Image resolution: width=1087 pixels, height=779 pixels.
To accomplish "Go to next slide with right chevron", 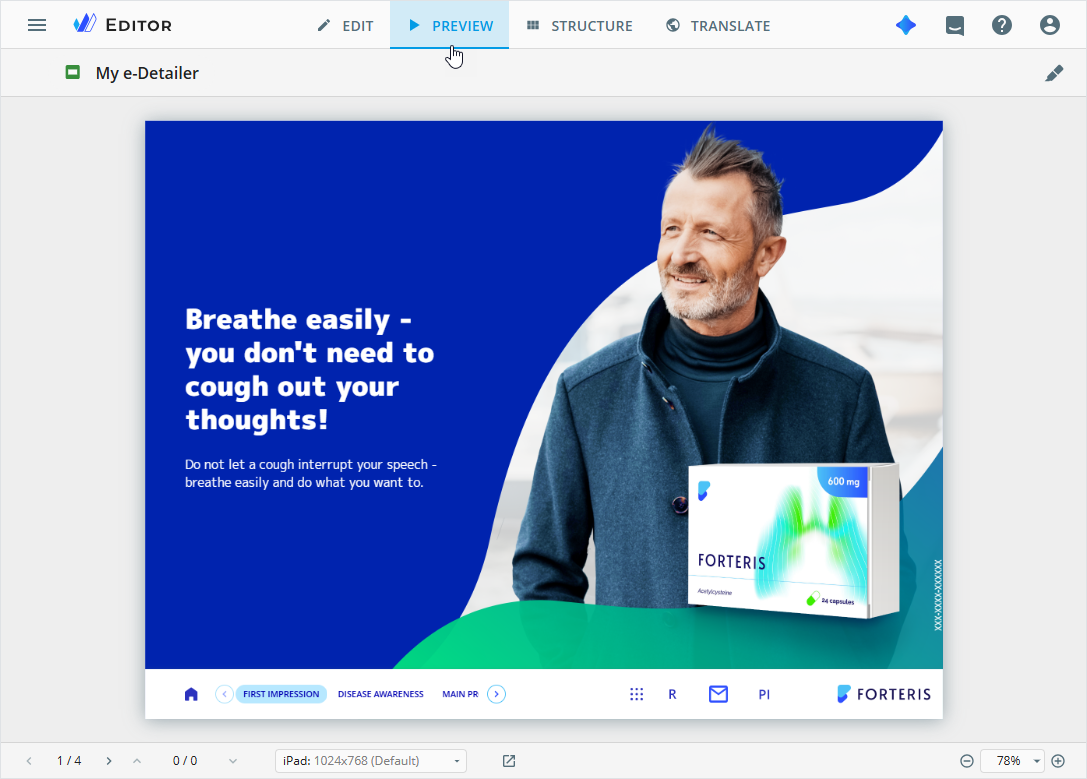I will [x=109, y=761].
